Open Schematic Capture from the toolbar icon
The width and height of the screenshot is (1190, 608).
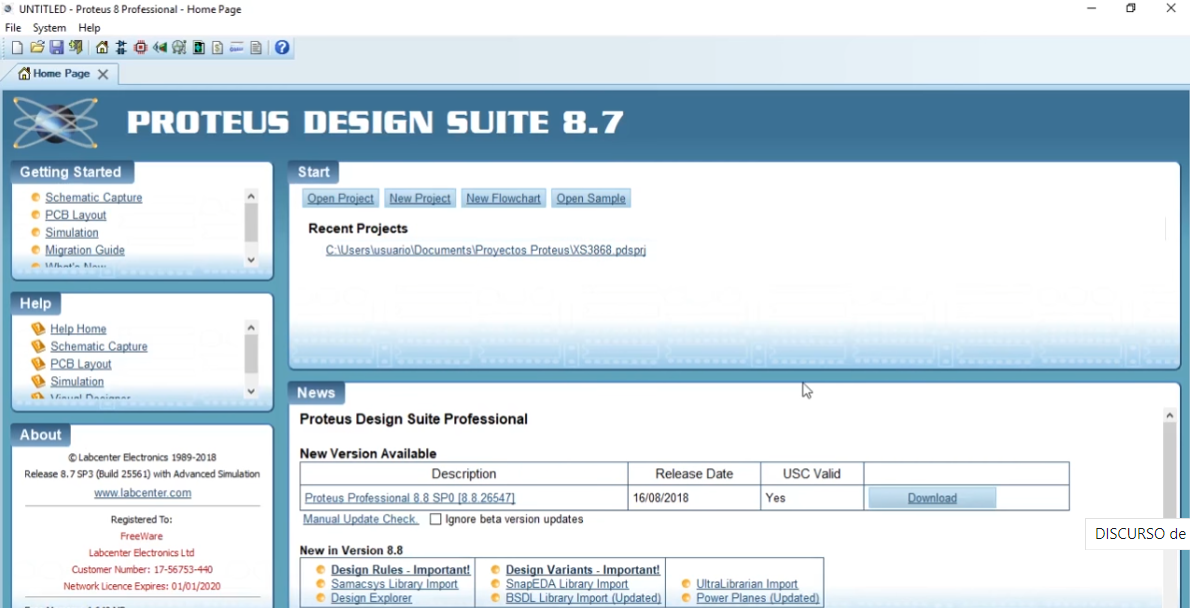(121, 48)
